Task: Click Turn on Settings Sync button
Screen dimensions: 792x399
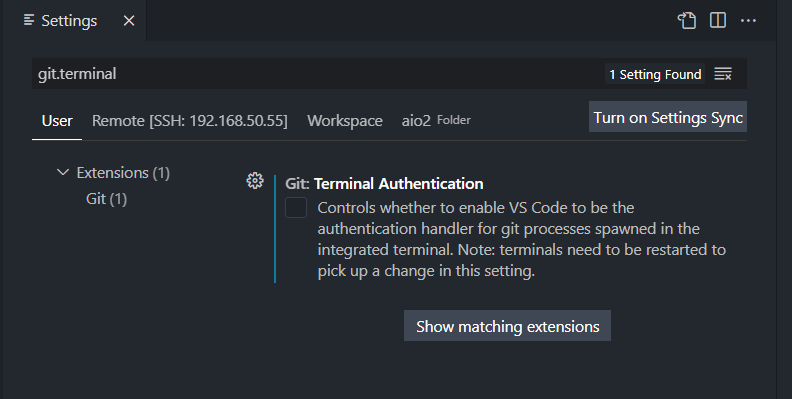Action: [x=668, y=117]
